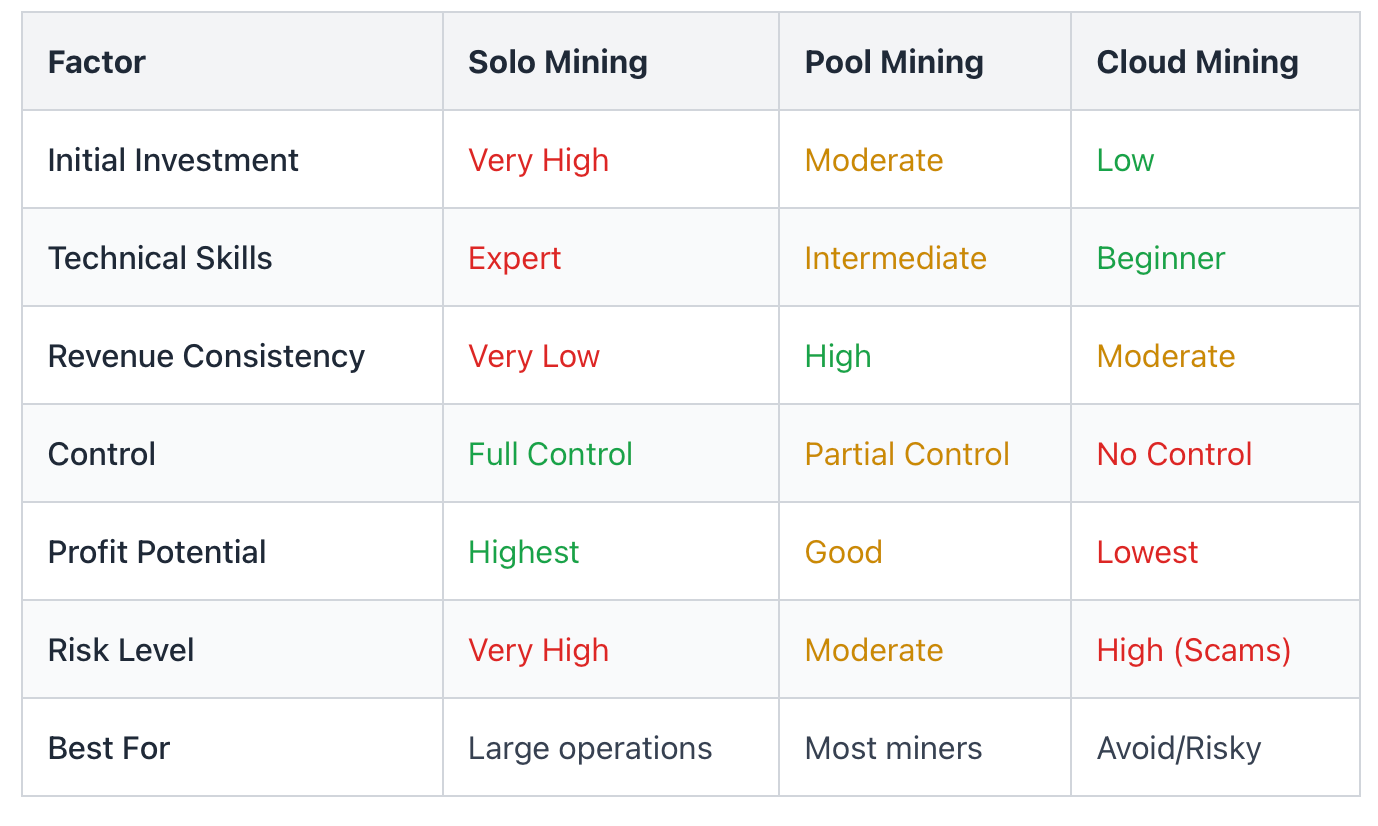
Task: Click the Initial Investment row label
Action: [x=173, y=160]
